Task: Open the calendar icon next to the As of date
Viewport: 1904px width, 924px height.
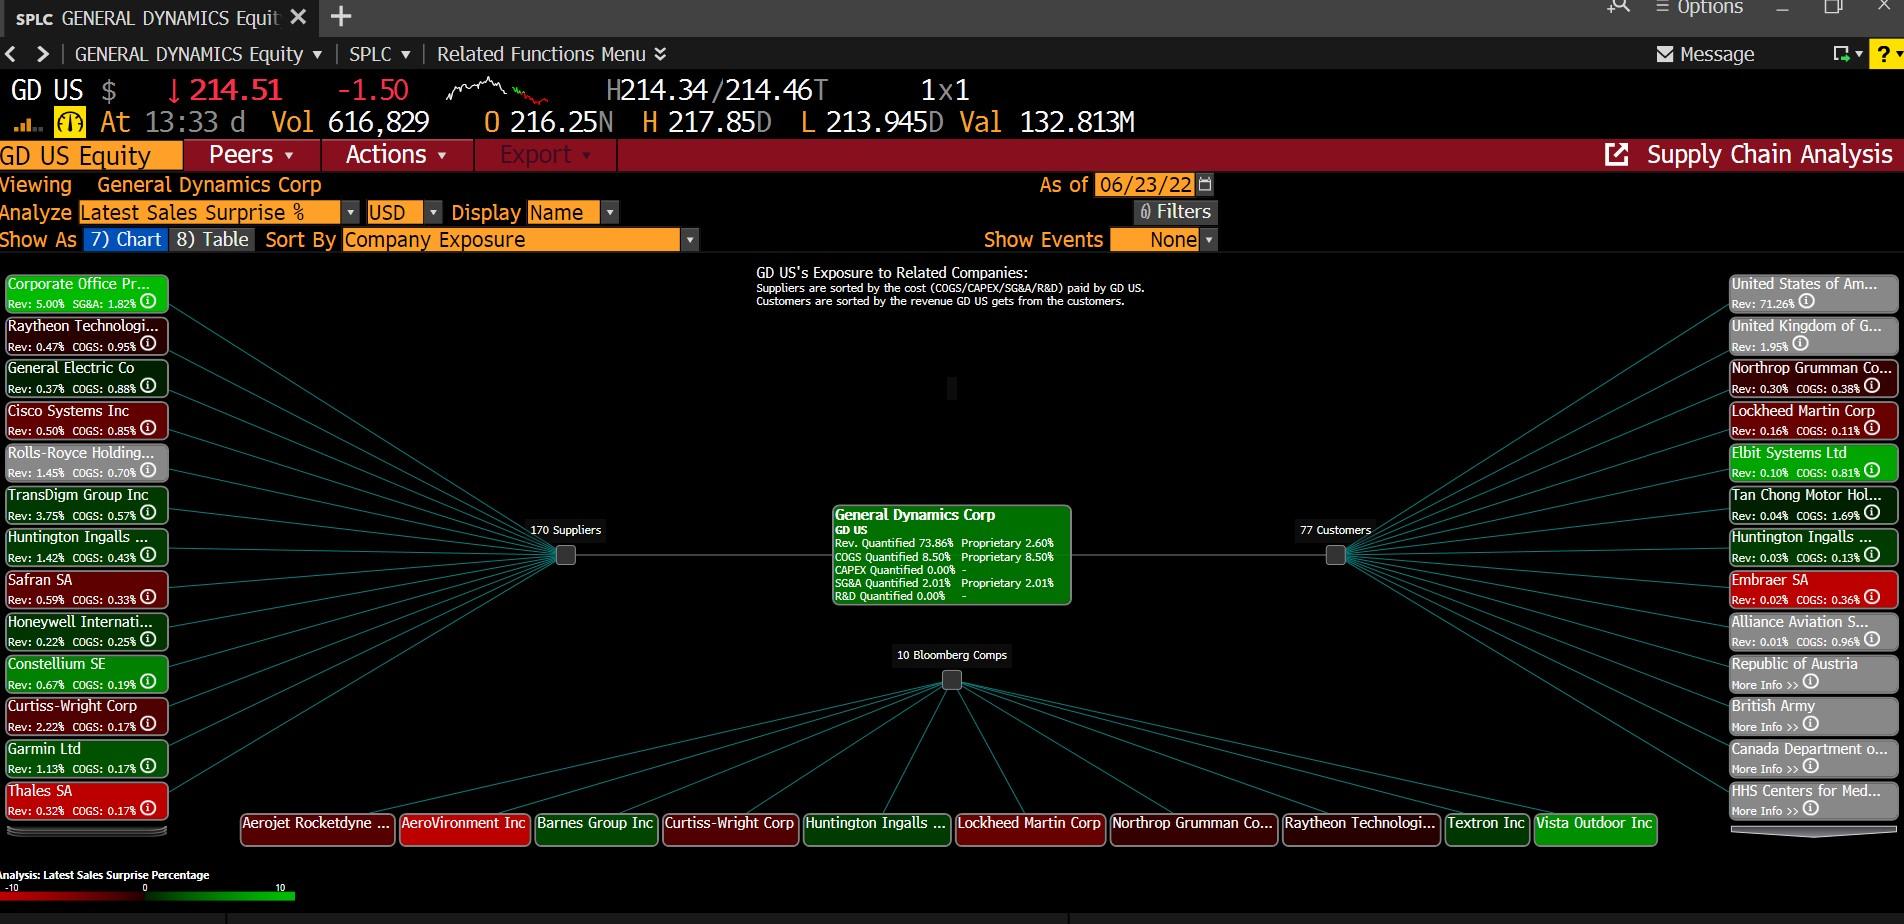Action: (x=1205, y=184)
